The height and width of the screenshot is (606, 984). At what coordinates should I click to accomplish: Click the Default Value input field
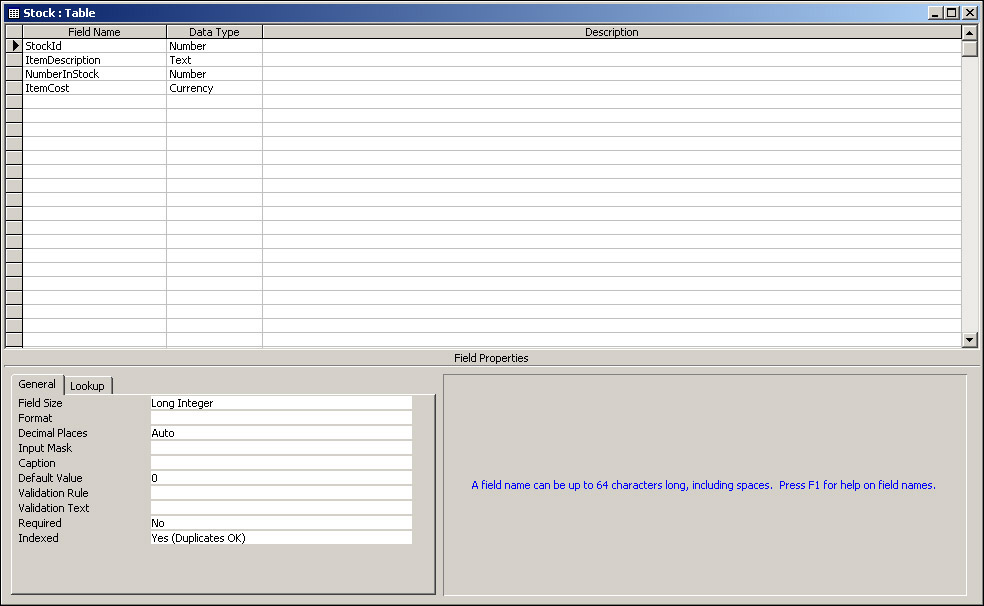pyautogui.click(x=280, y=478)
